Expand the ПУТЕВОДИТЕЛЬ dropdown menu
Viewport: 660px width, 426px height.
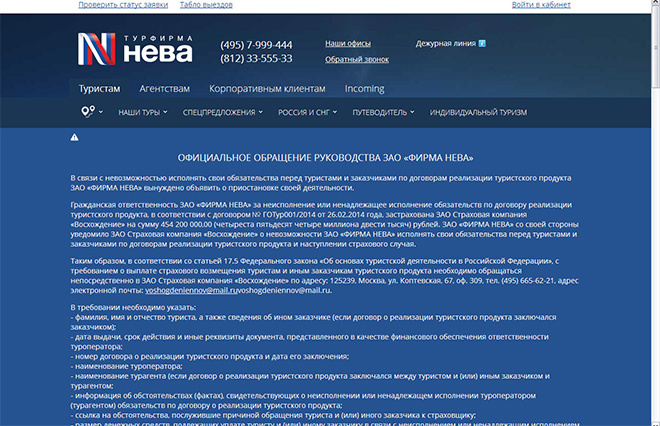point(383,112)
